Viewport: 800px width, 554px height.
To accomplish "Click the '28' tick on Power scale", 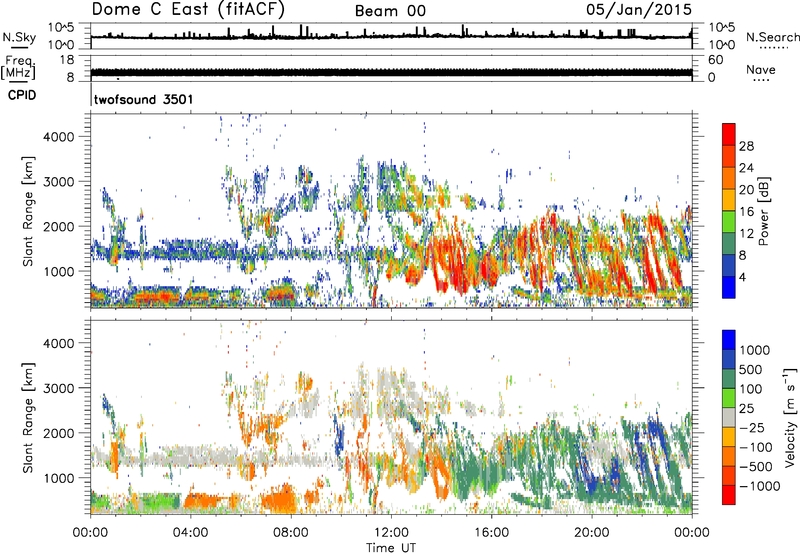I will (x=746, y=146).
